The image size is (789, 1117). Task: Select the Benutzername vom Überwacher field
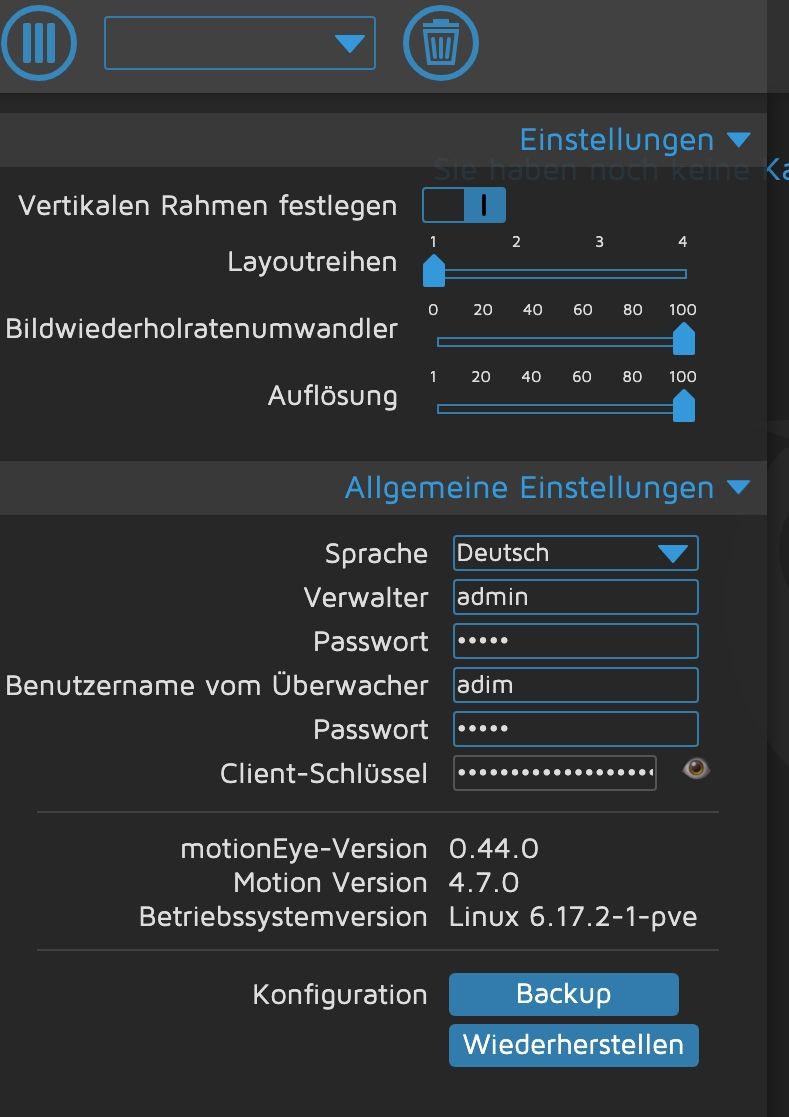point(575,685)
